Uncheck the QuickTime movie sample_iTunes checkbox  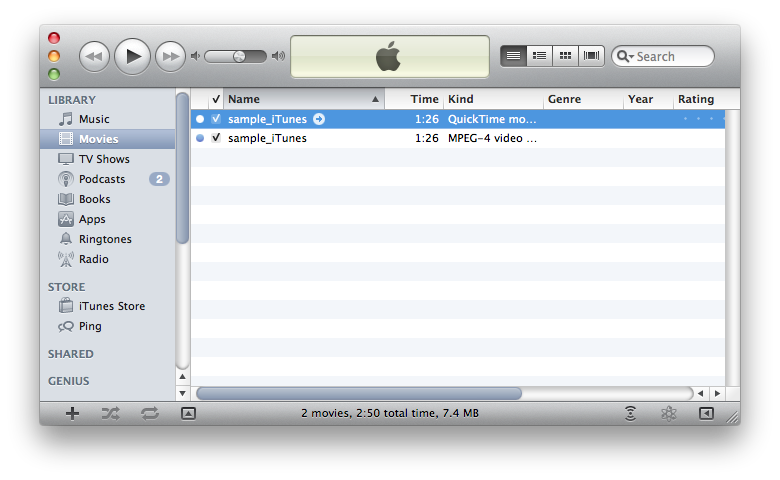[x=216, y=119]
